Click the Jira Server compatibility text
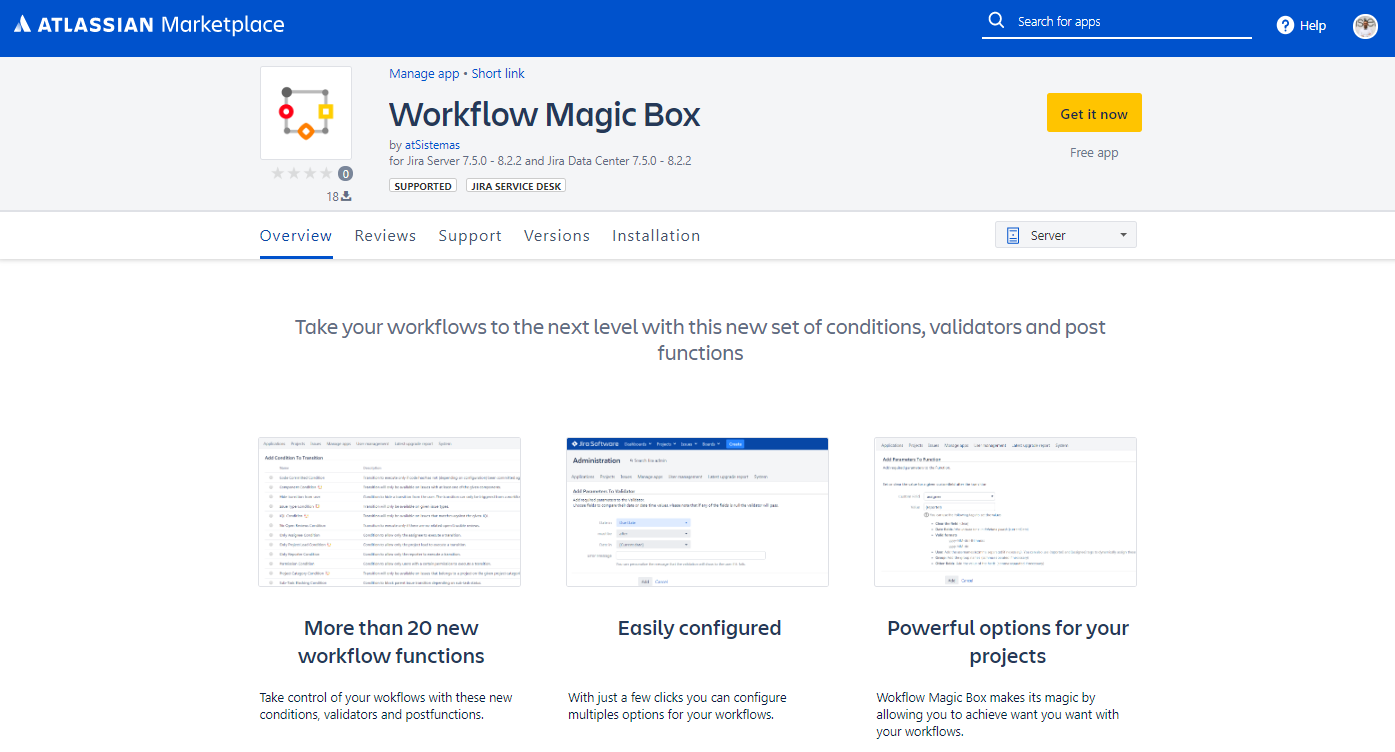This screenshot has width=1395, height=752. (x=540, y=160)
